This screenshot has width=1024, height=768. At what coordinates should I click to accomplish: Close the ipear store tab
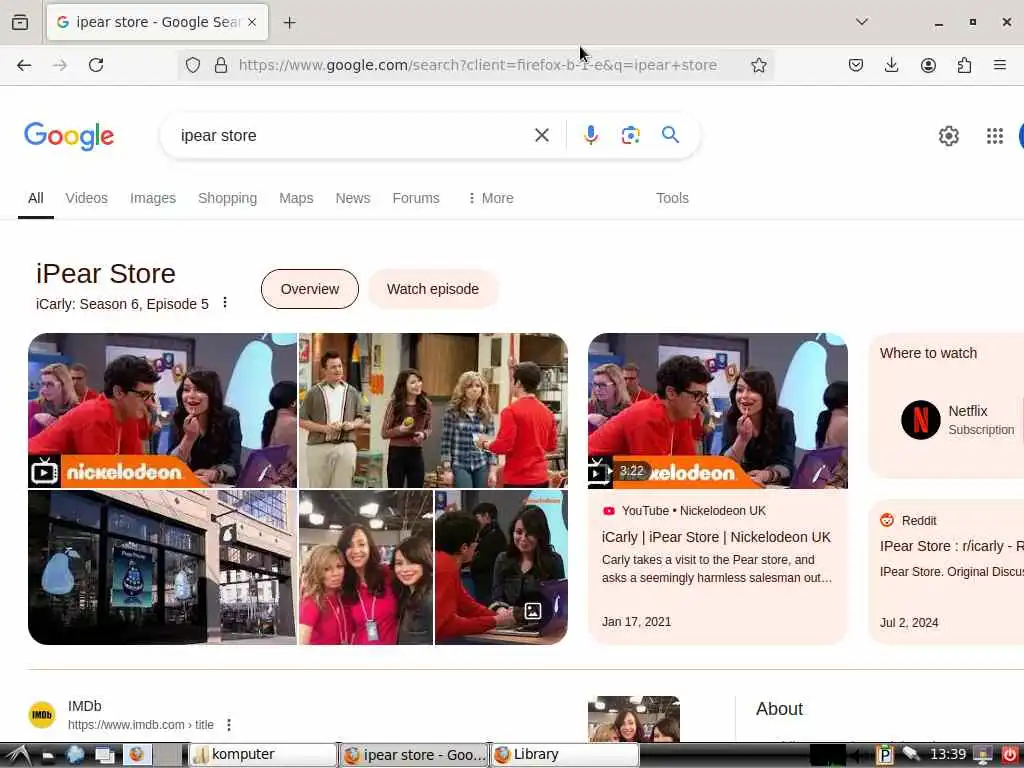[x=252, y=22]
